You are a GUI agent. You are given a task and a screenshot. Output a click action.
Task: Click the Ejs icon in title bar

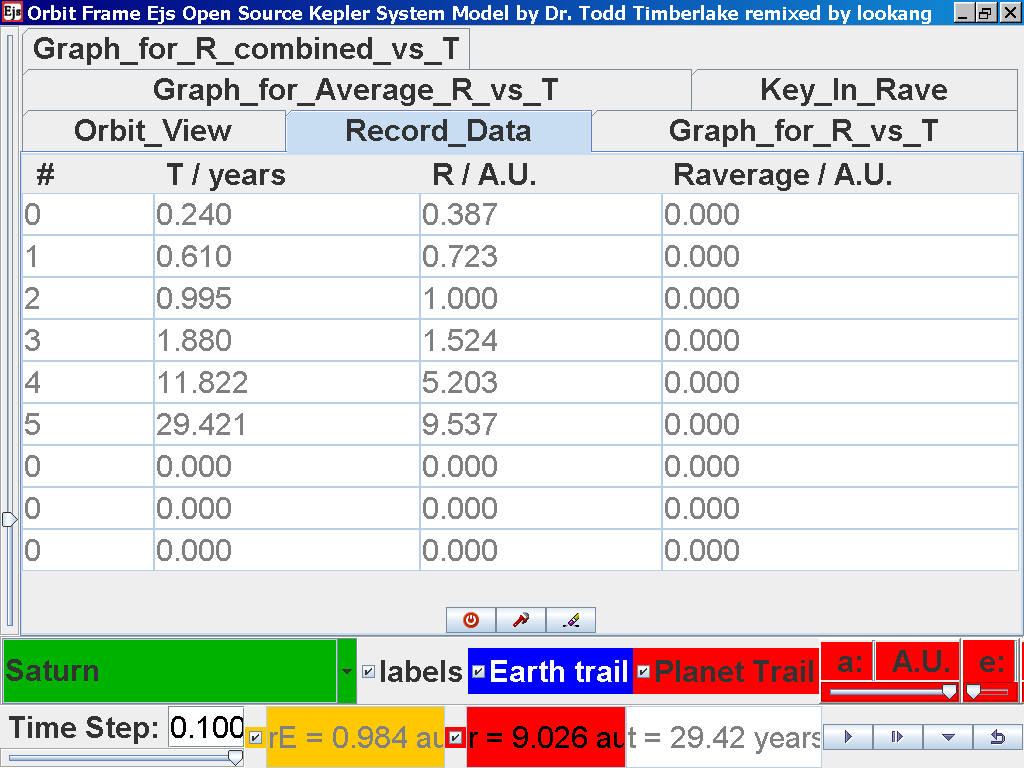tap(12, 13)
